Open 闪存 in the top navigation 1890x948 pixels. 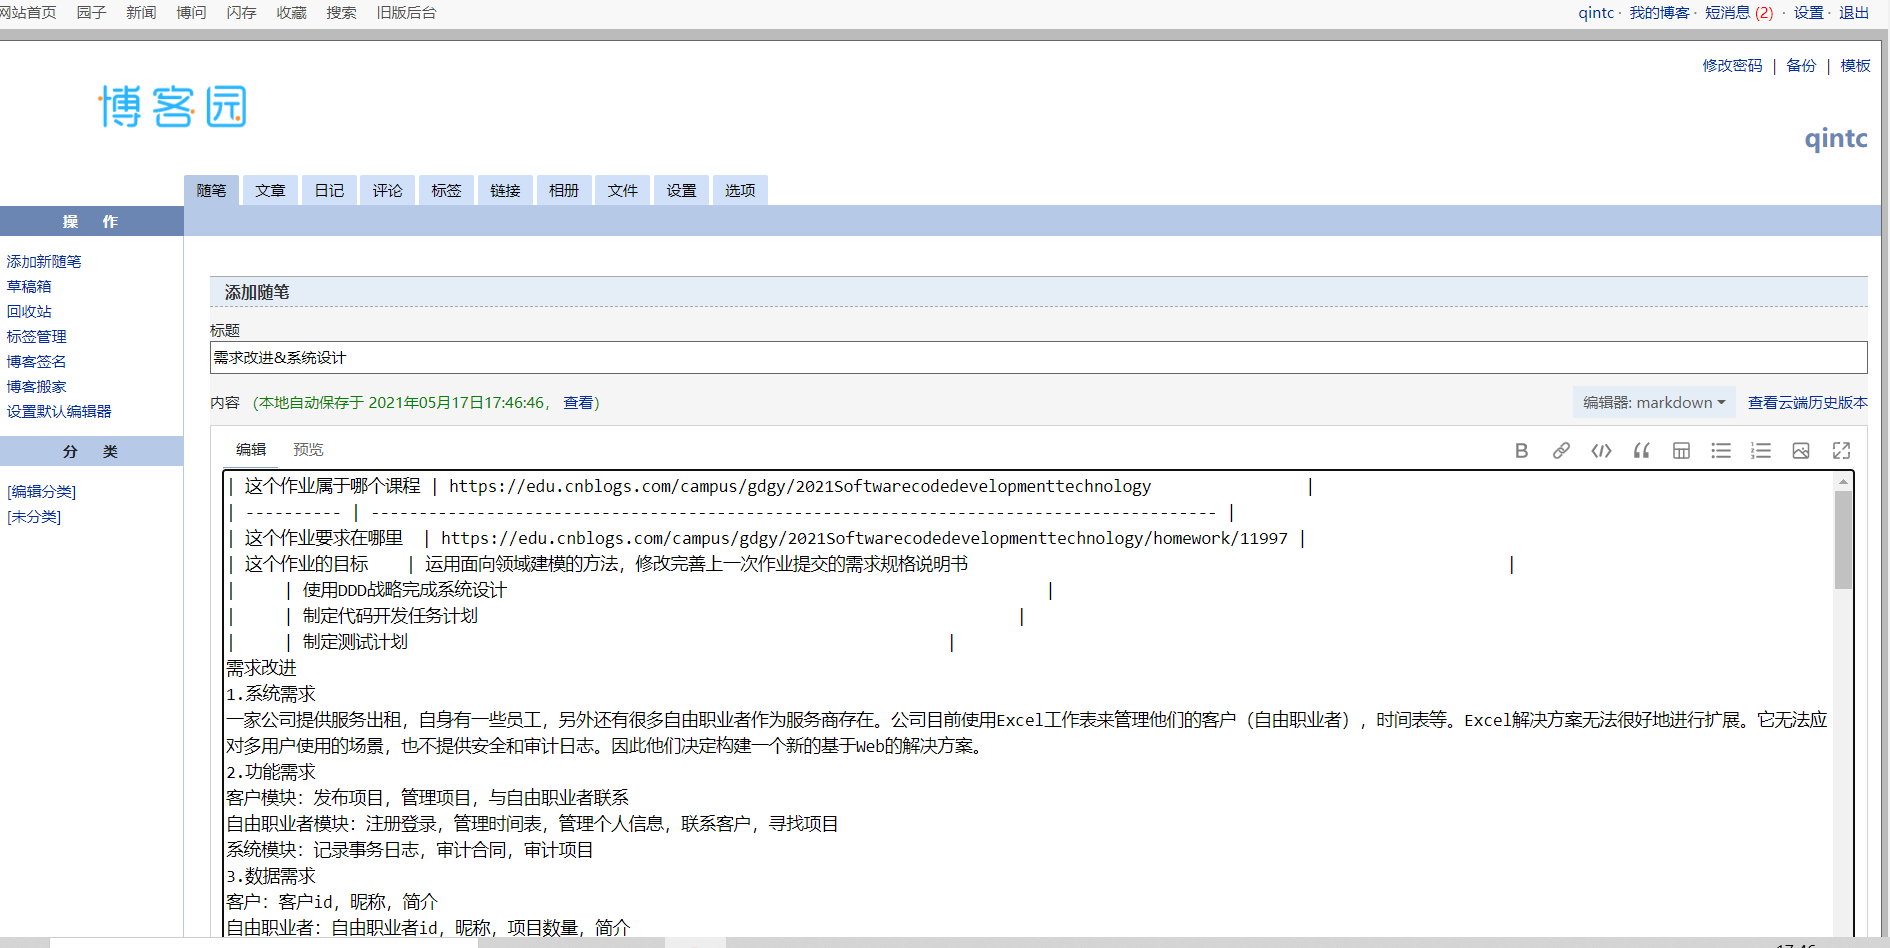pos(241,13)
